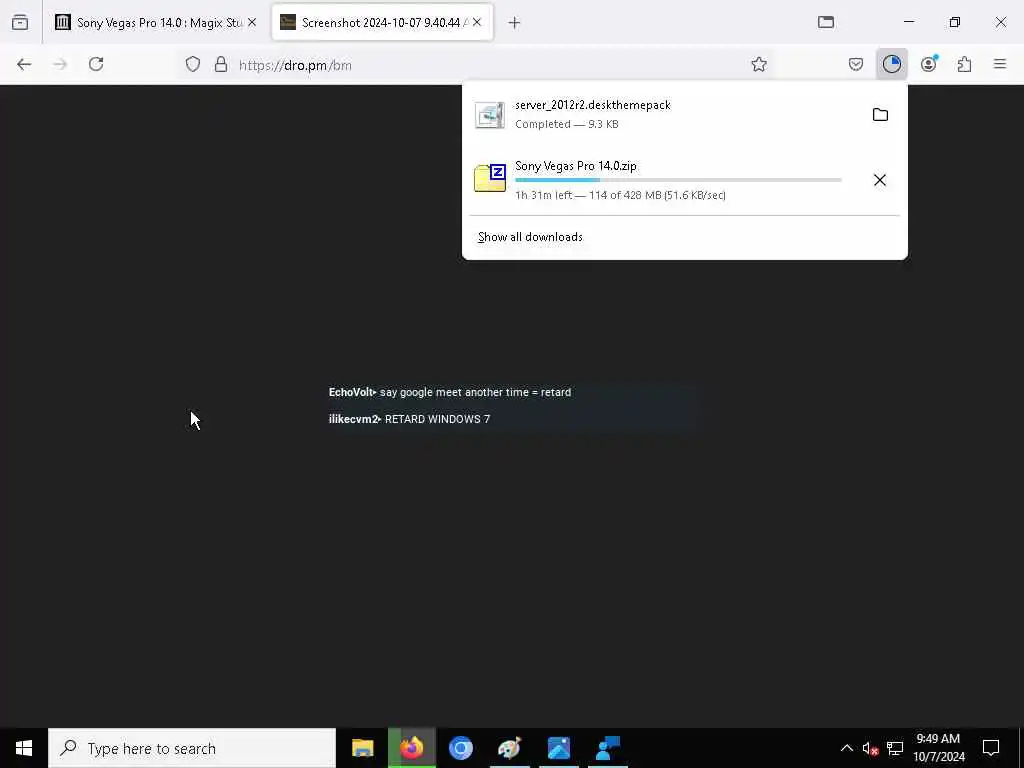The width and height of the screenshot is (1024, 768).
Task: Open the Windows Start menu
Action: point(24,748)
